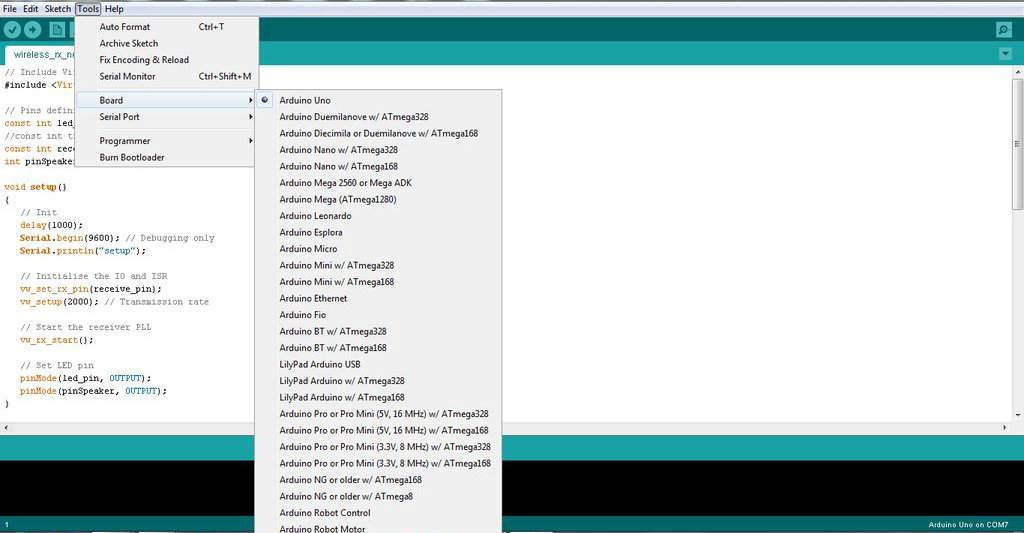Select Arduino Fio board
Screen dimensions: 1024x533
pyautogui.click(x=378, y=315)
